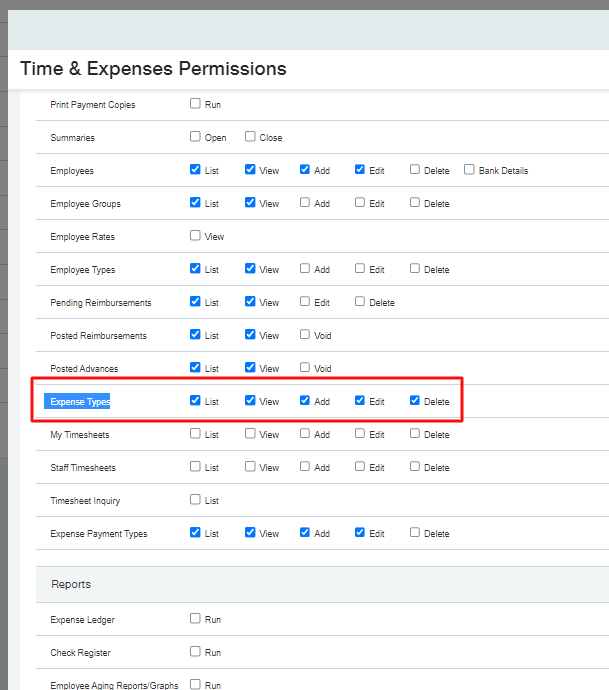Enable Delete for Pending Reimbursements
609x690 pixels.
click(x=360, y=301)
